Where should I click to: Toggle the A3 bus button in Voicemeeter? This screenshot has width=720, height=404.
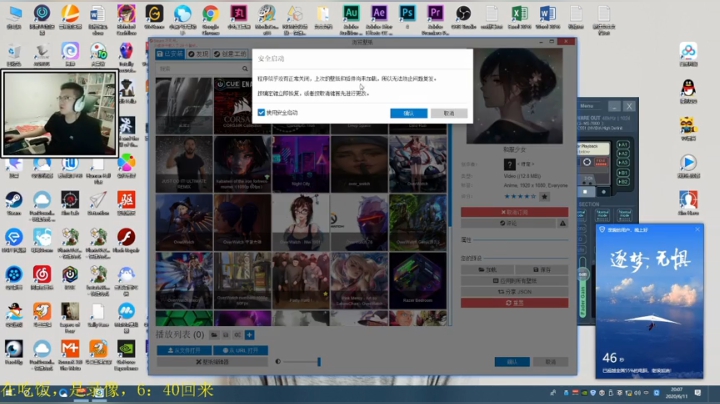[x=623, y=163]
